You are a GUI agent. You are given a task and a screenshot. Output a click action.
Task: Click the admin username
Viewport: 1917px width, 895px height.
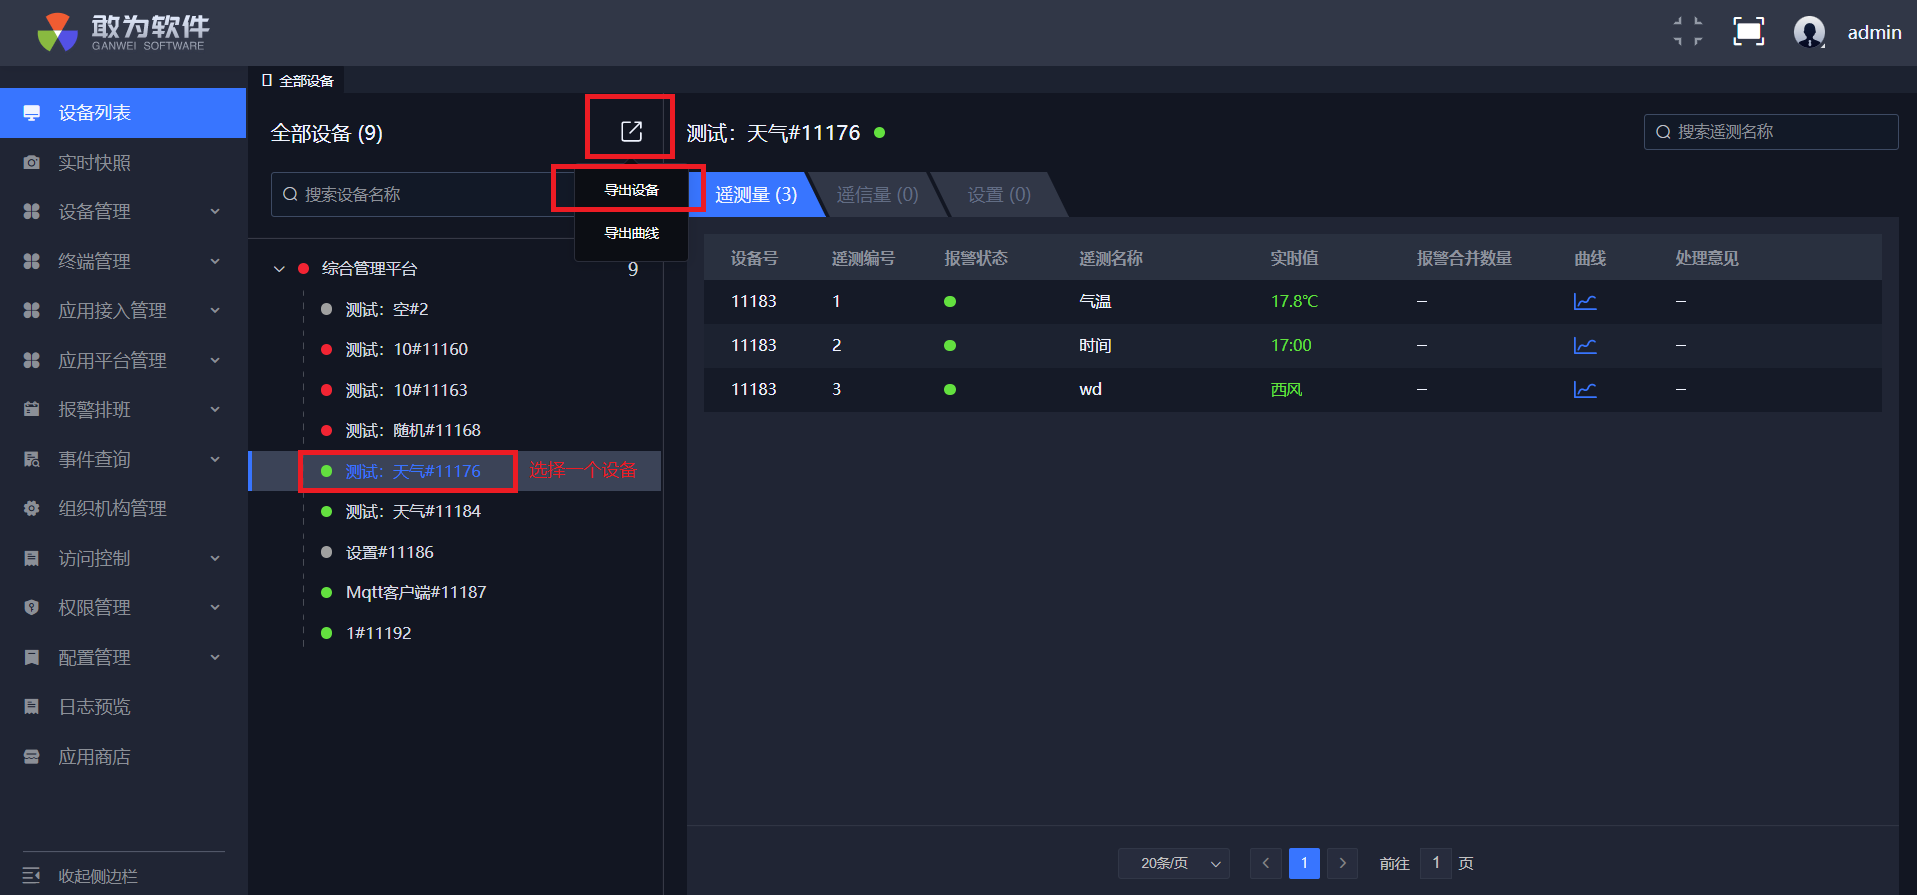[1874, 32]
